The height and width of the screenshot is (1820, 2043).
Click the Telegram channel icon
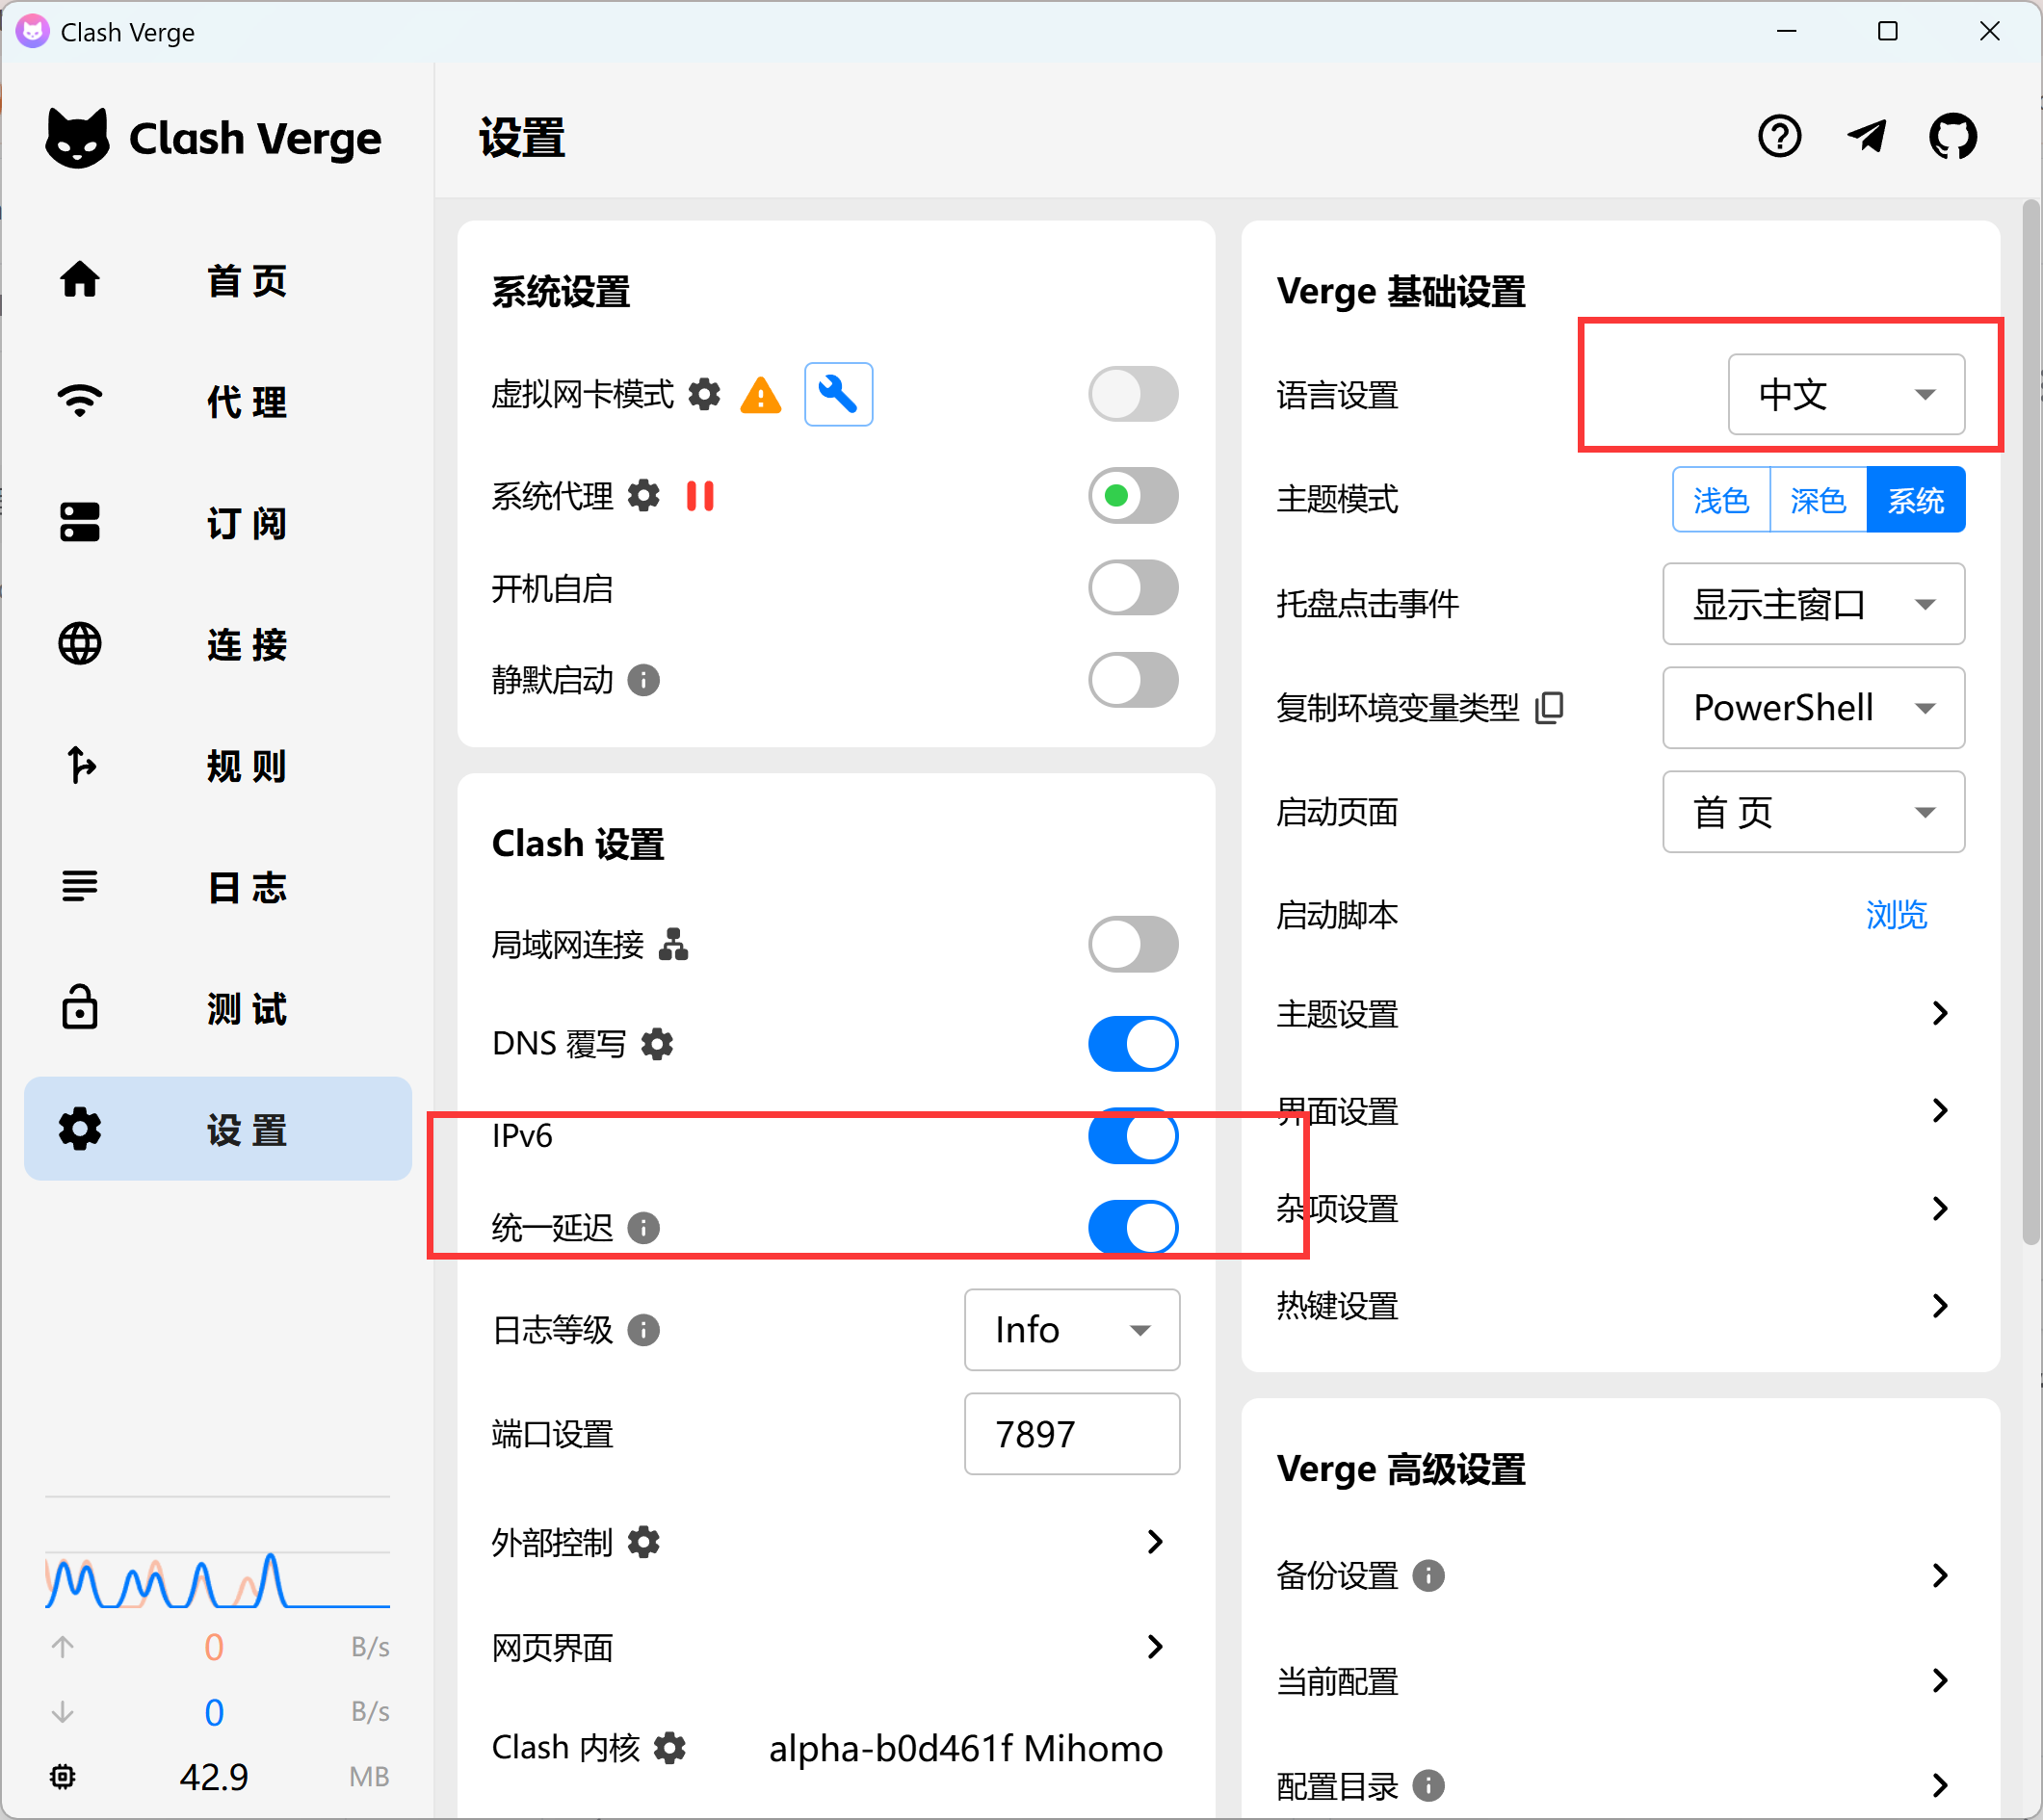pos(1866,136)
